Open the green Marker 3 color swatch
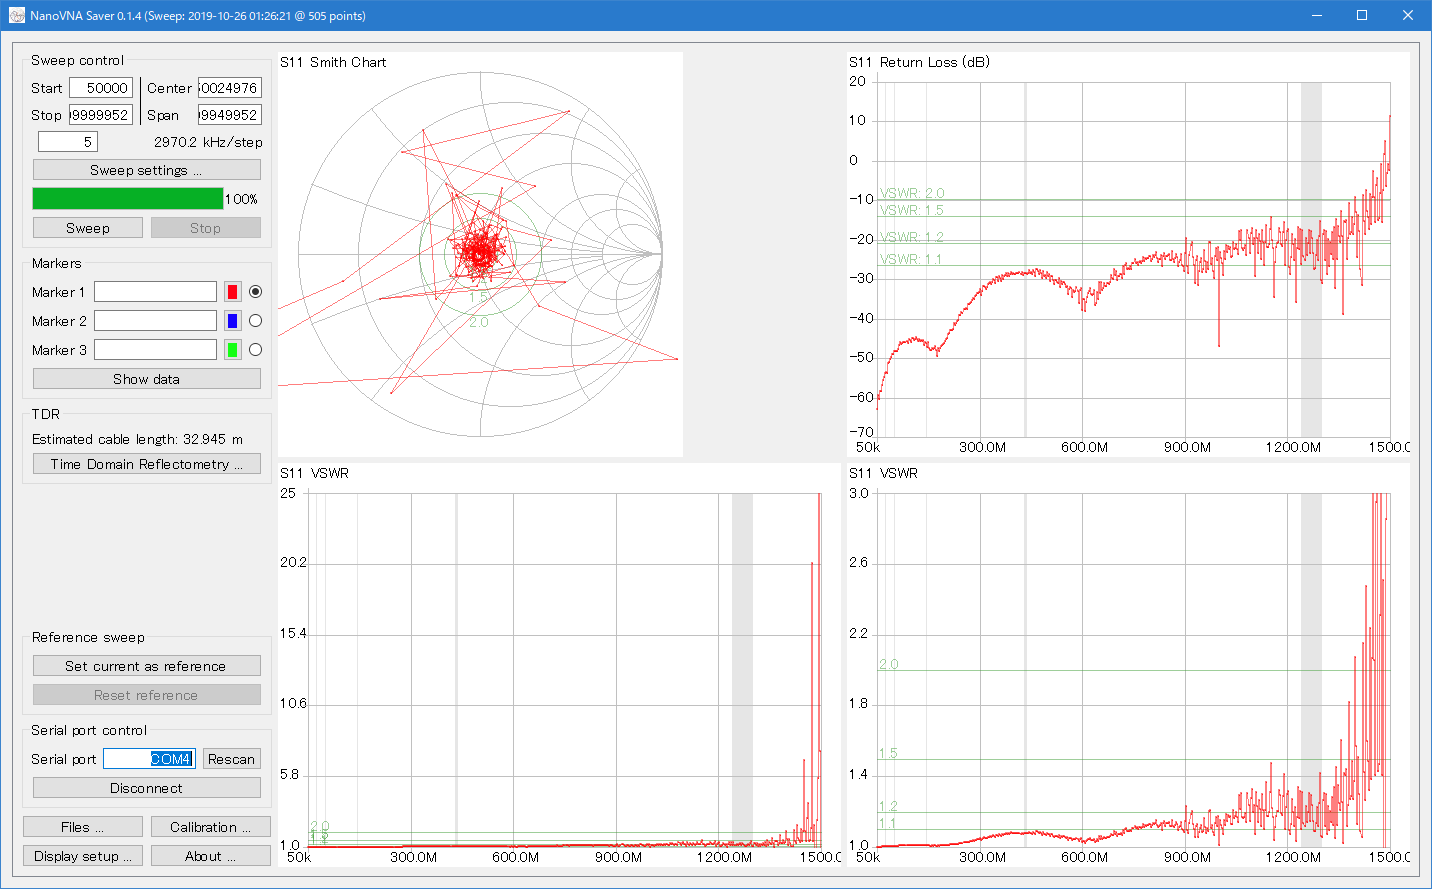 [x=232, y=350]
